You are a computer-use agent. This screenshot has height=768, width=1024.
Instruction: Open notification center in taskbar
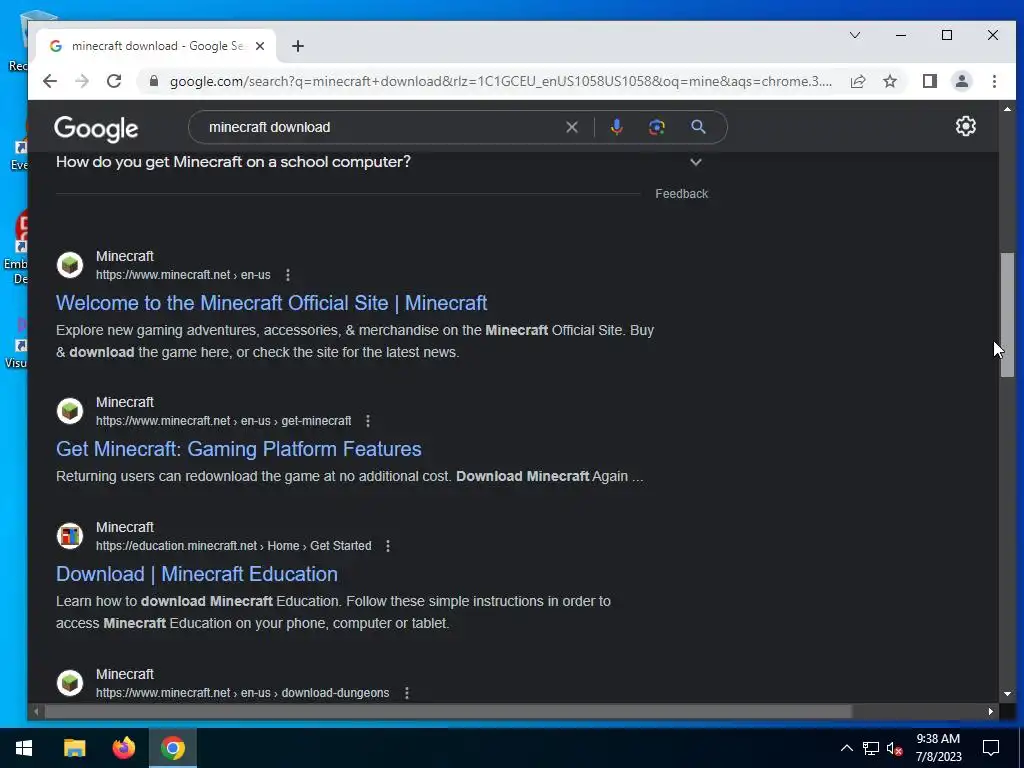(991, 748)
